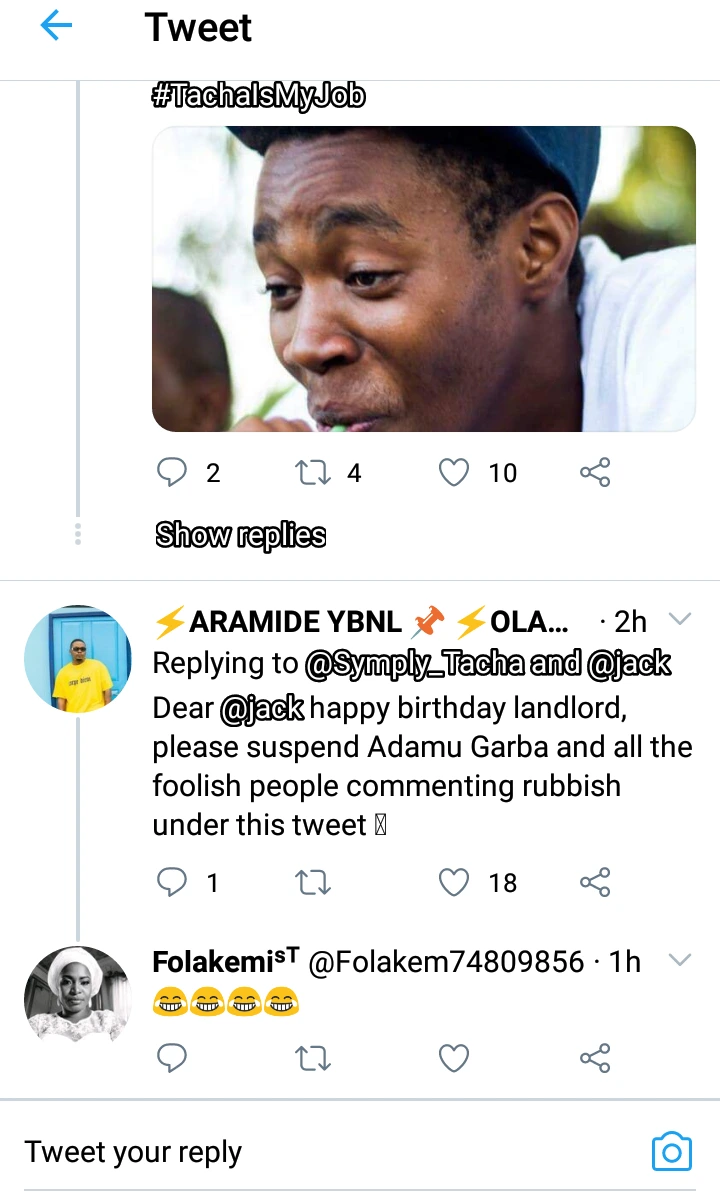Open camera to attach a photo
The height and width of the screenshot is (1201, 720).
pyautogui.click(x=671, y=1152)
